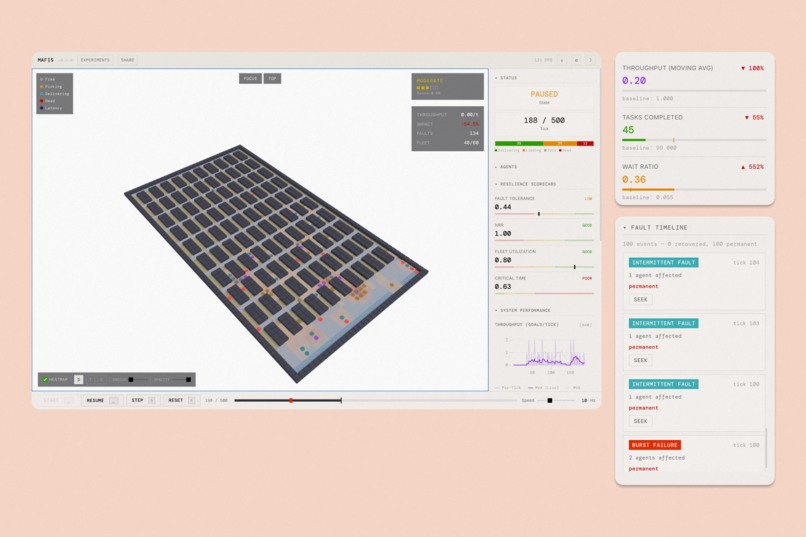The image size is (806, 537).
Task: Click Tasks Completed value 45
Action: click(x=628, y=130)
